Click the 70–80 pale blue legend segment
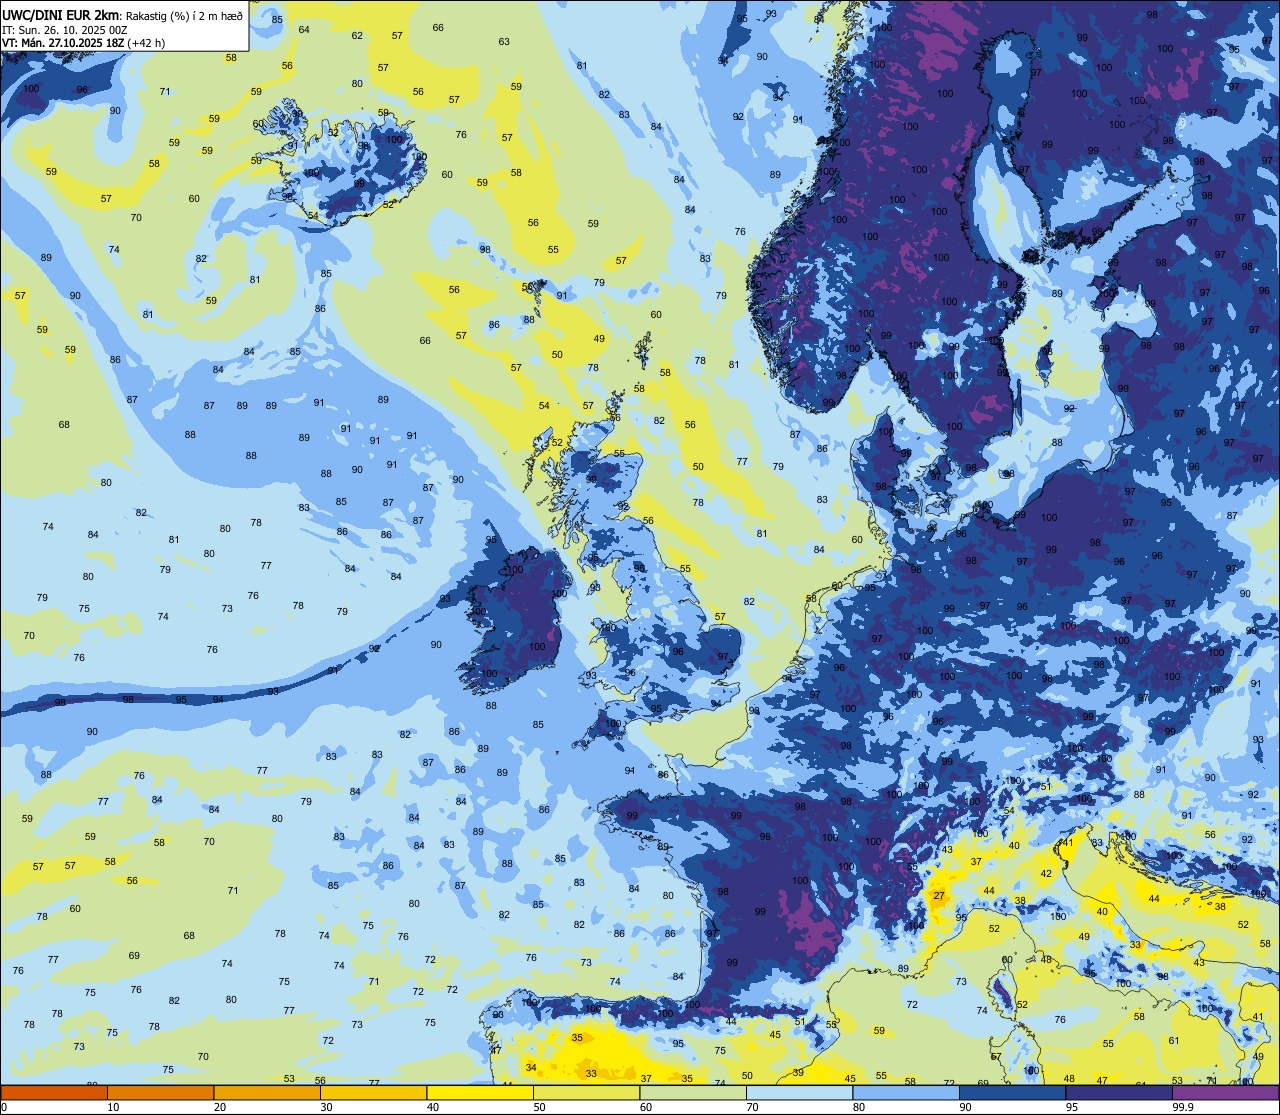Image resolution: width=1280 pixels, height=1115 pixels. pos(799,1093)
